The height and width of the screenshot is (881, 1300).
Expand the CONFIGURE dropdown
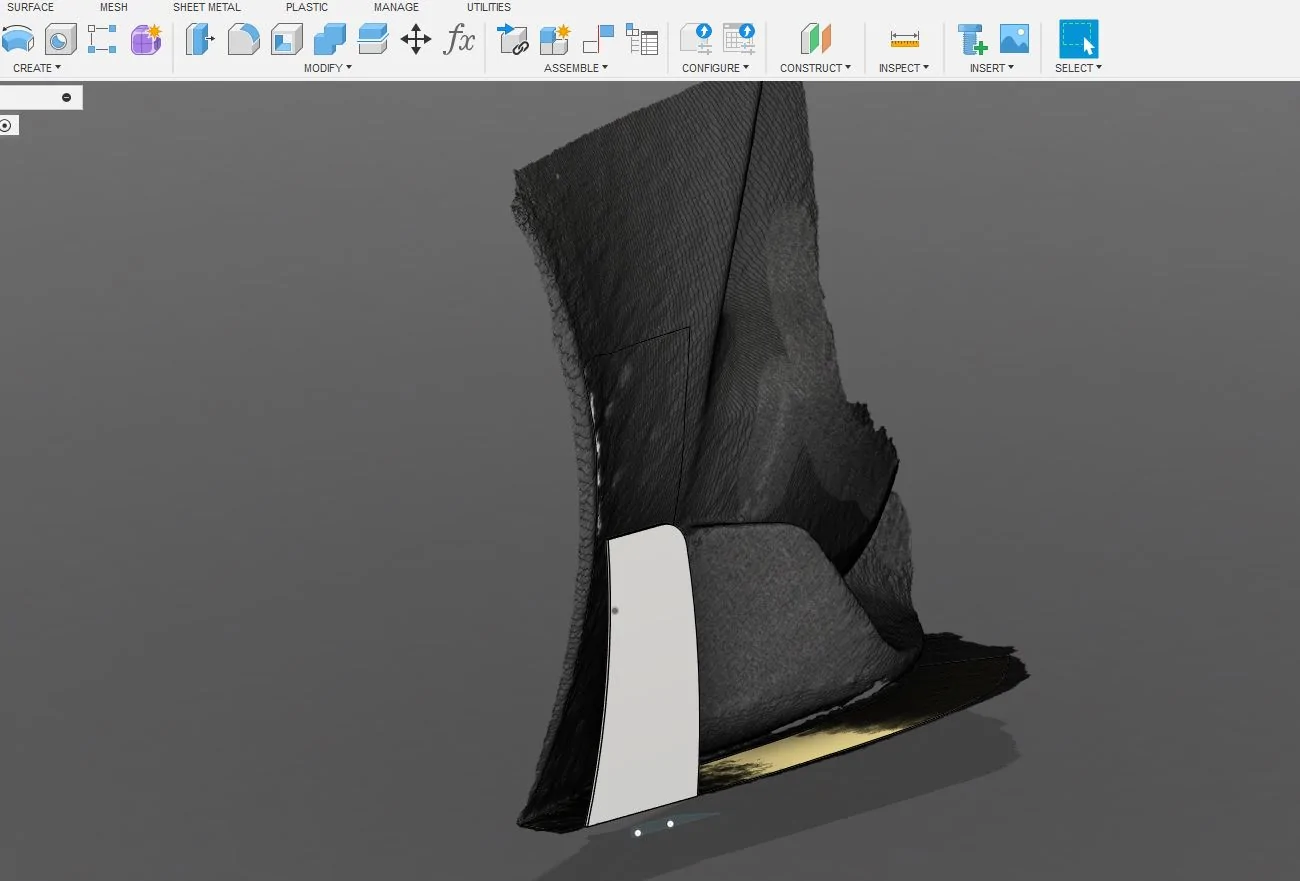tap(715, 68)
